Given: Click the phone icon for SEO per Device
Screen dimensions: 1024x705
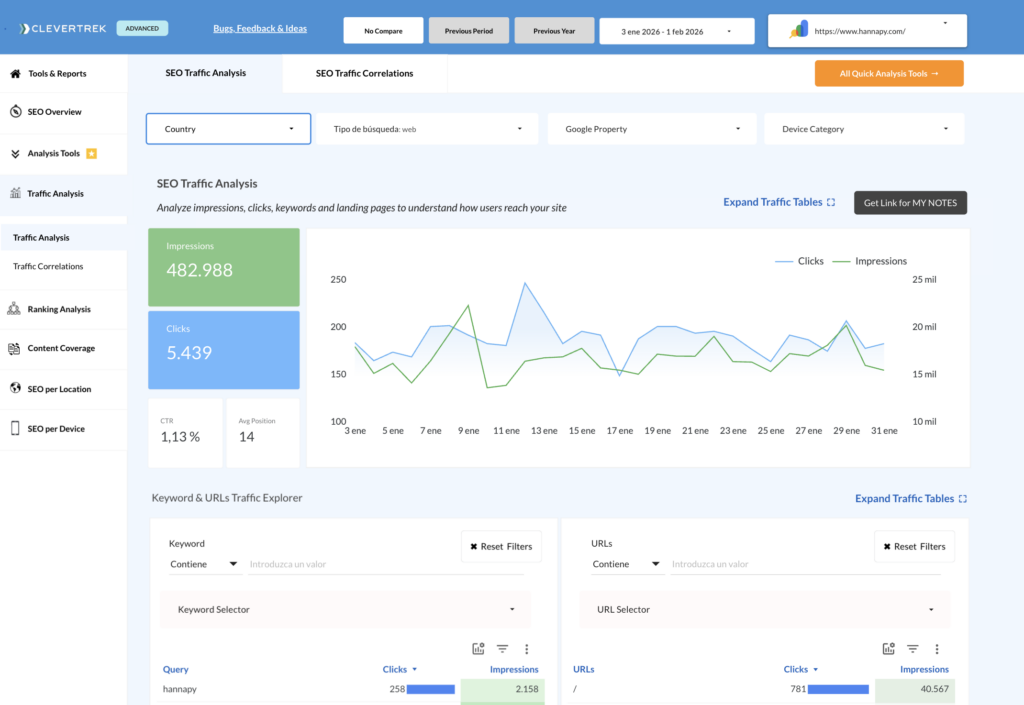Looking at the screenshot, I should click(15, 429).
